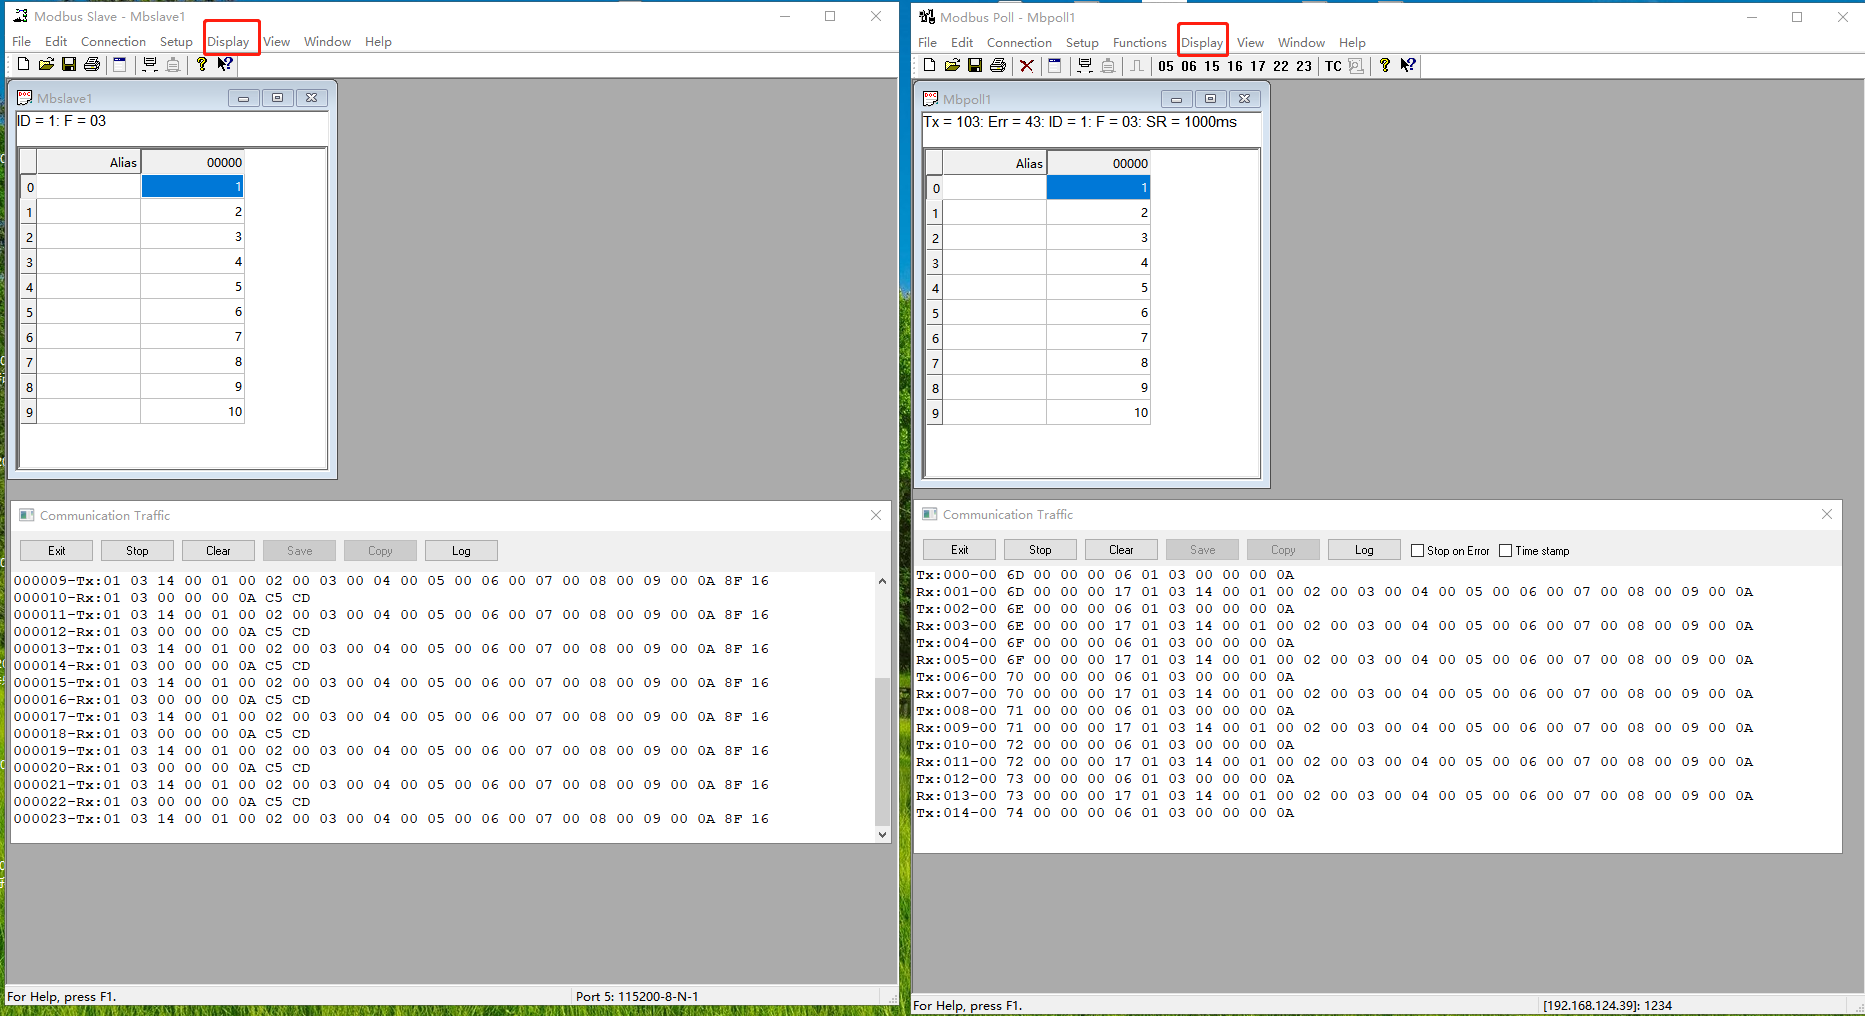Click function 17 toolbar button in Modbus Poll
The image size is (1865, 1016).
coord(1258,66)
